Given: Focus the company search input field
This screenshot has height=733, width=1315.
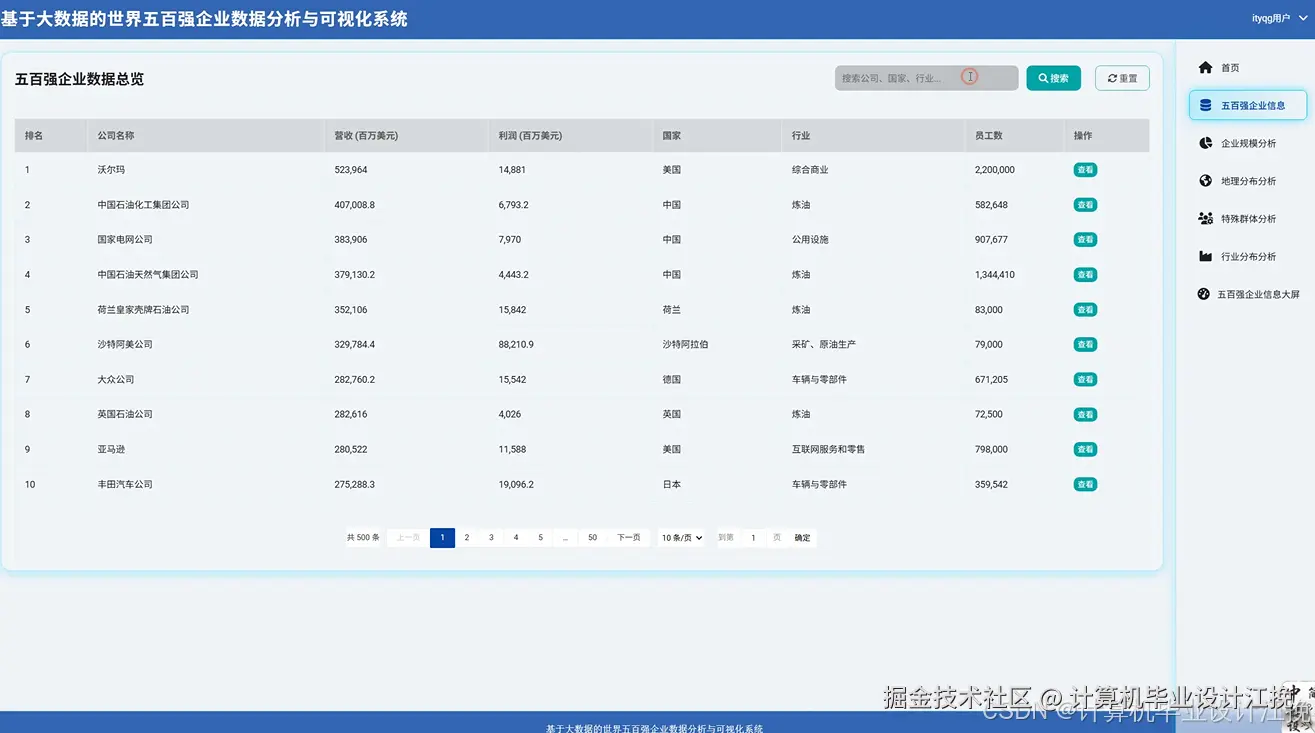Looking at the screenshot, I should tap(926, 78).
